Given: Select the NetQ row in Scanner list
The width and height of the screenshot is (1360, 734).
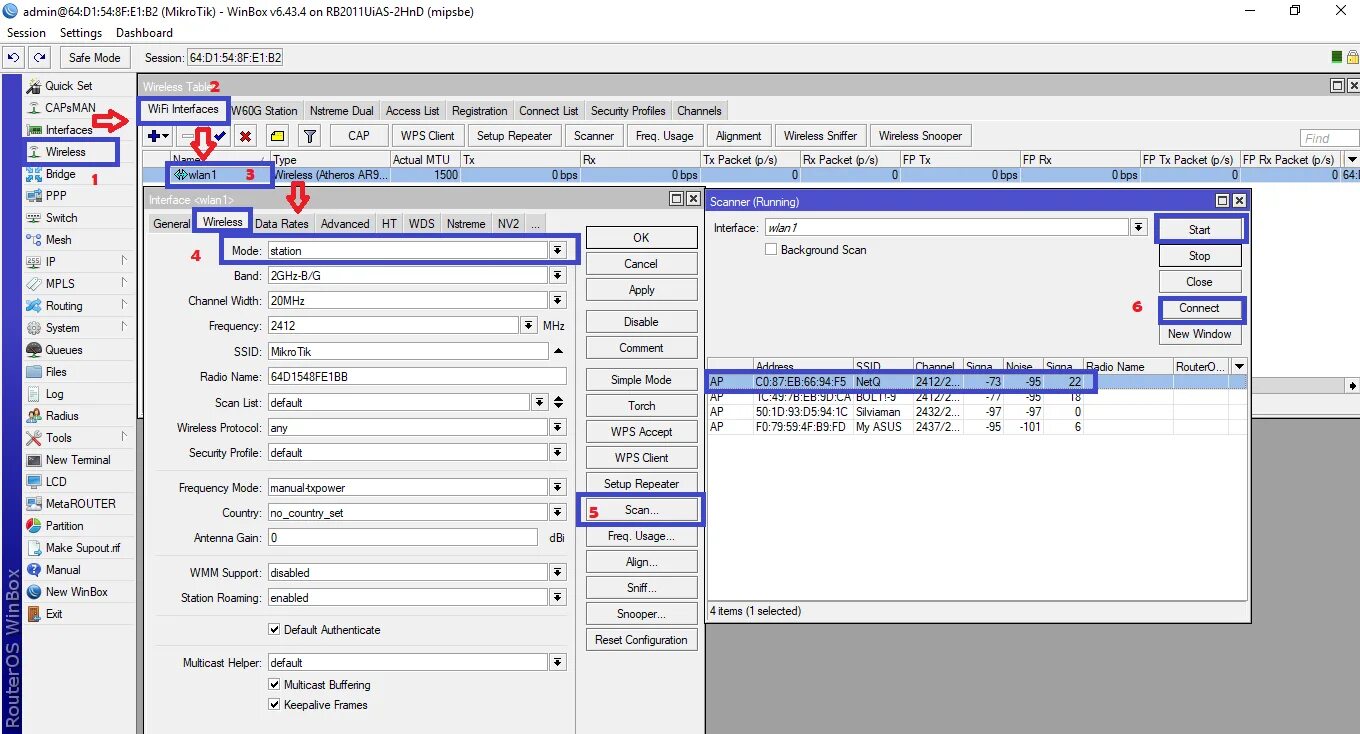Looking at the screenshot, I should click(976, 382).
